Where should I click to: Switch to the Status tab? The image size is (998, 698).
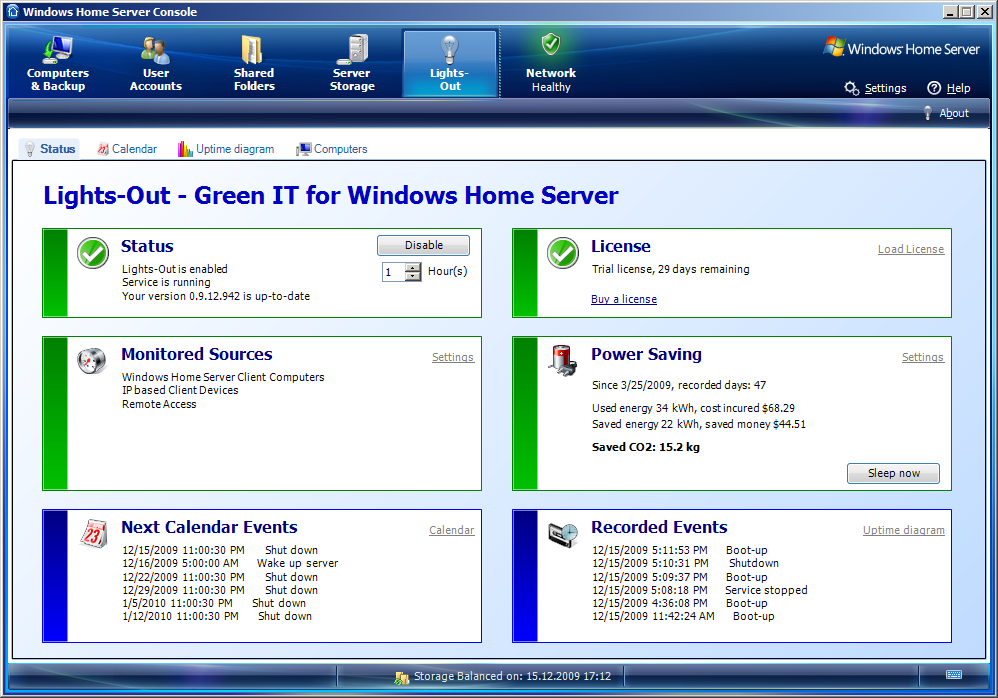pyautogui.click(x=49, y=149)
